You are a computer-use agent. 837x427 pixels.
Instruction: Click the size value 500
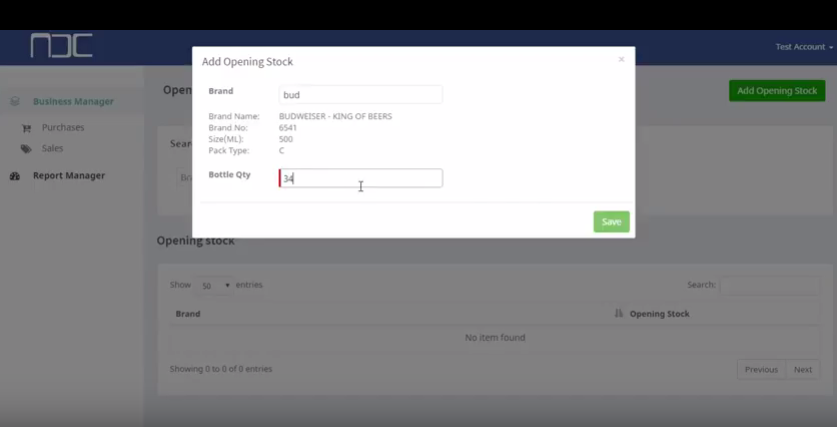286,139
